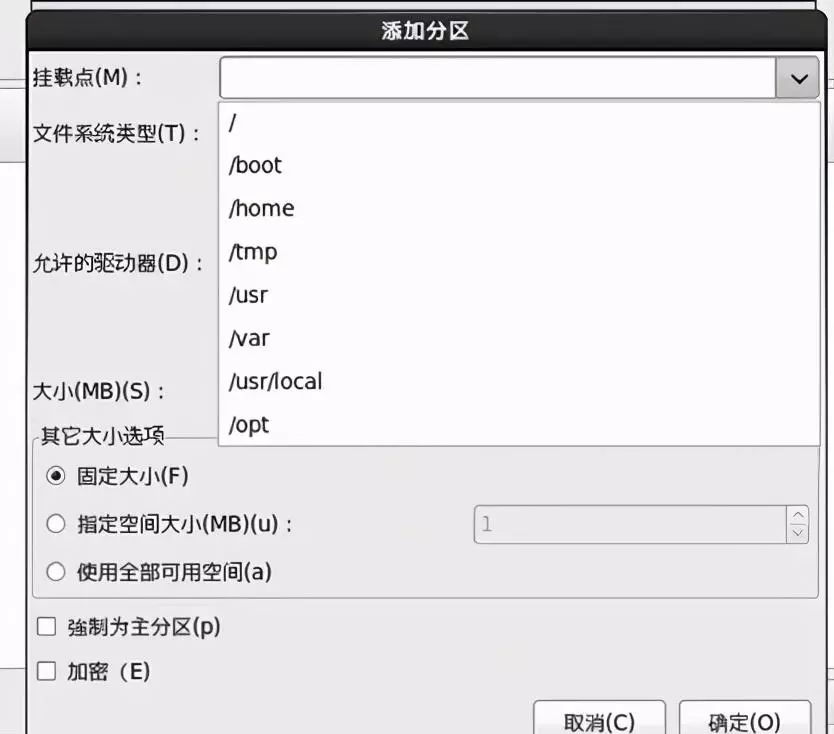Screen dimensions: 834x734
Task: Enable the 指定空间大小(MB) radio option
Action: (56, 524)
